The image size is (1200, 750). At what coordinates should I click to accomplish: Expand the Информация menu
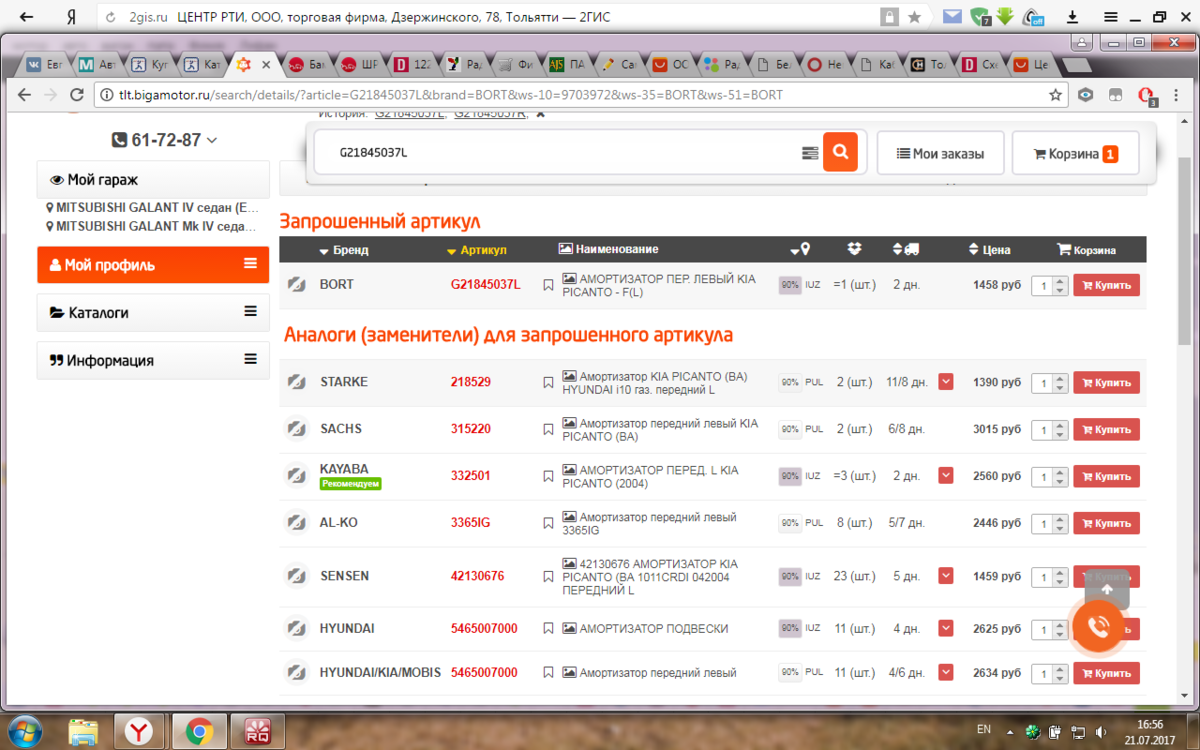pos(153,360)
